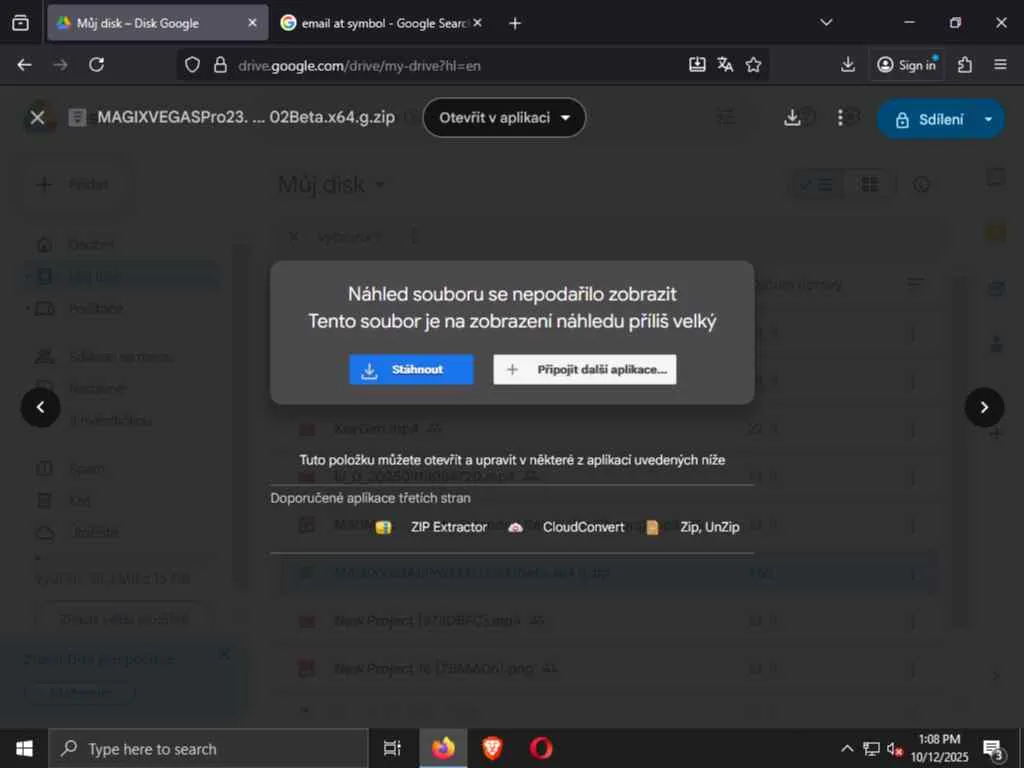
Task: Open the file with Zip, UnZip
Action: coord(692,527)
